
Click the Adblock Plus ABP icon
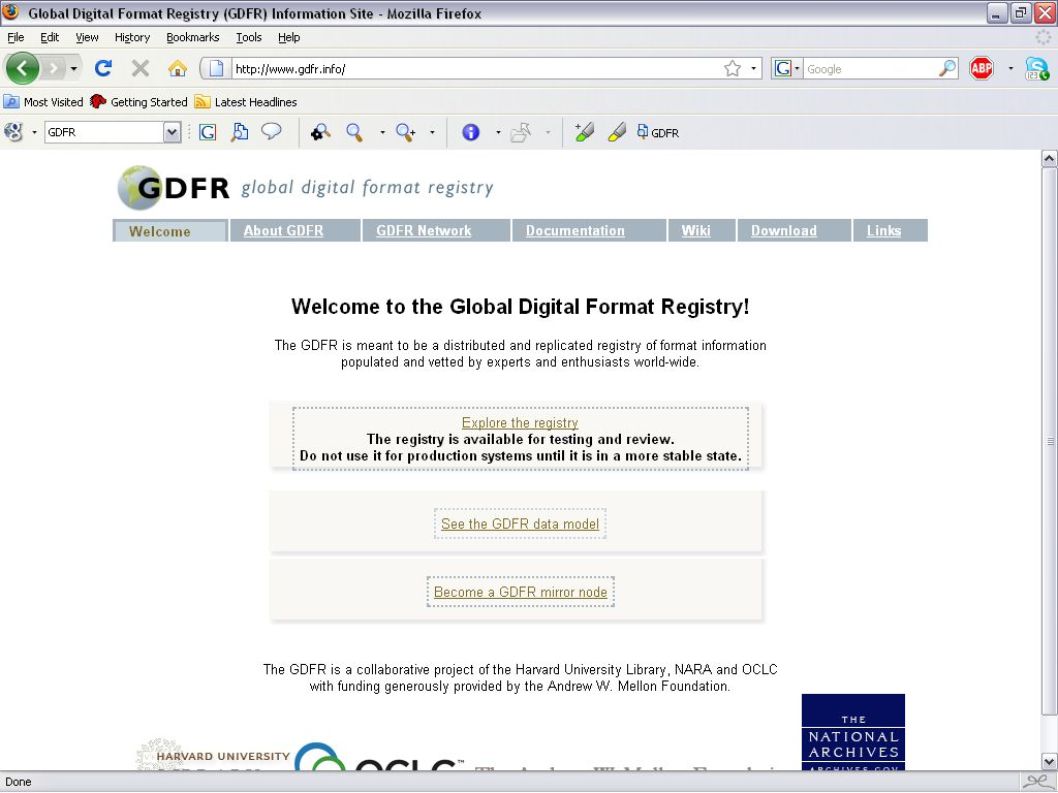pos(981,68)
